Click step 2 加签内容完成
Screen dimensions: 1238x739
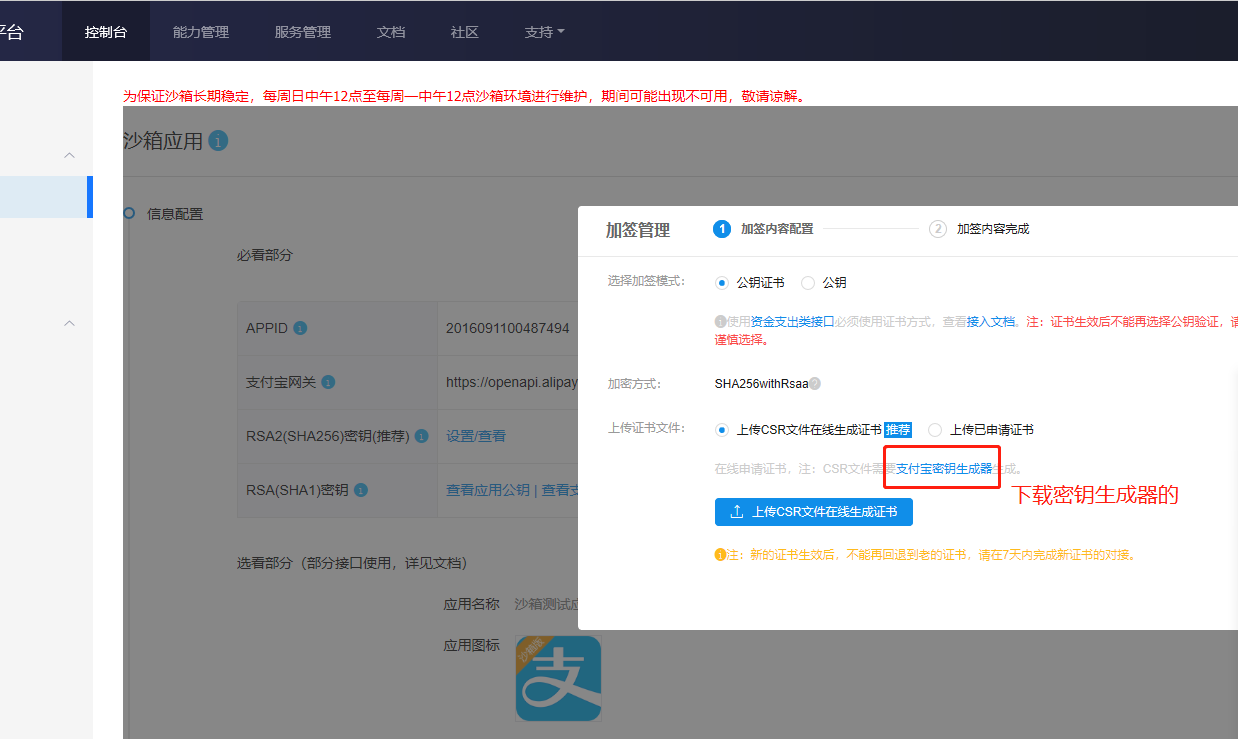coord(979,229)
